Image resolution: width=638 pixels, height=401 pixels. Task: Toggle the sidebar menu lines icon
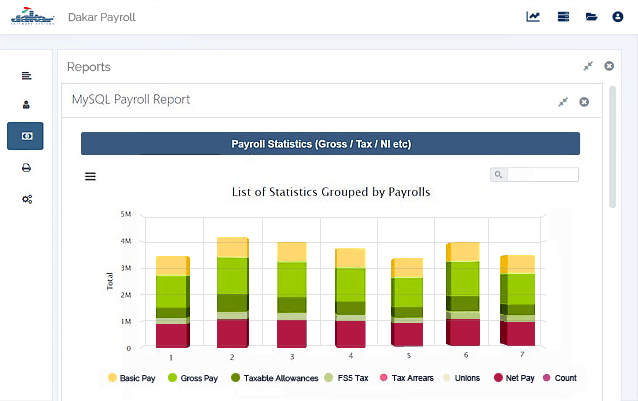pos(26,76)
